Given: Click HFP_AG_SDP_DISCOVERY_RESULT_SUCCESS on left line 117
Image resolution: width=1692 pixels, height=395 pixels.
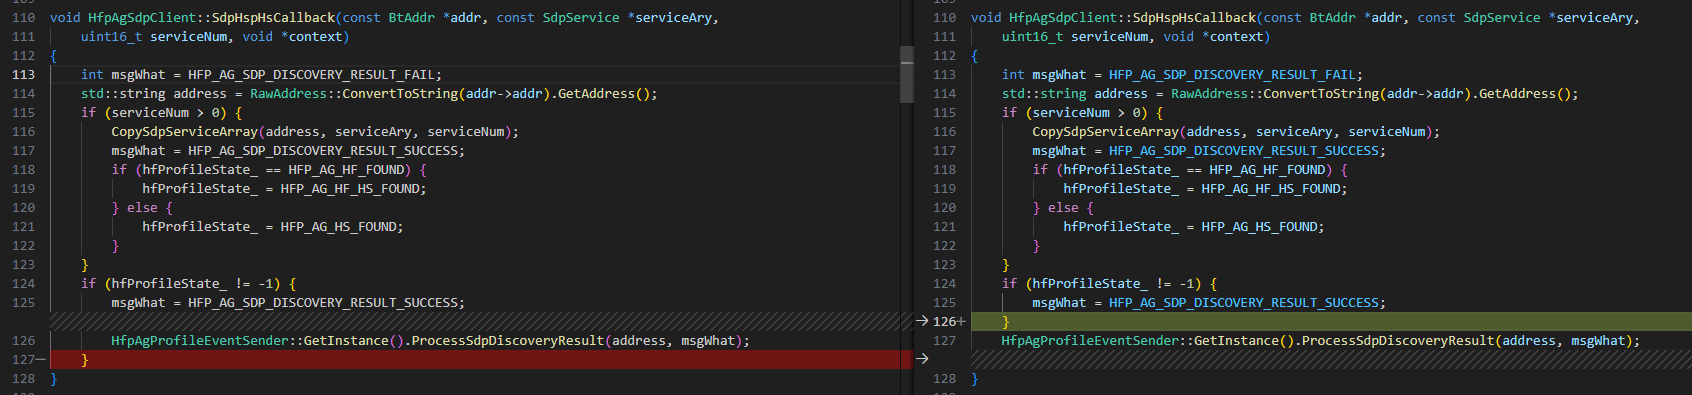Looking at the screenshot, I should click(x=323, y=151).
